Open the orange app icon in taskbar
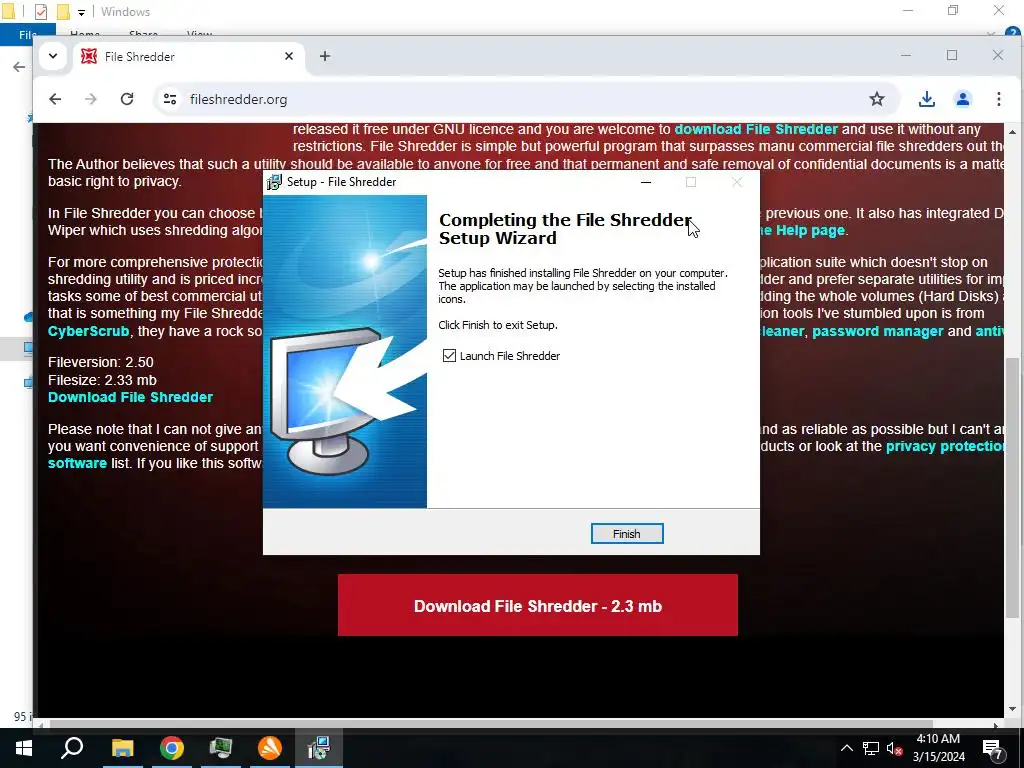Viewport: 1024px width, 768px height. click(270, 748)
